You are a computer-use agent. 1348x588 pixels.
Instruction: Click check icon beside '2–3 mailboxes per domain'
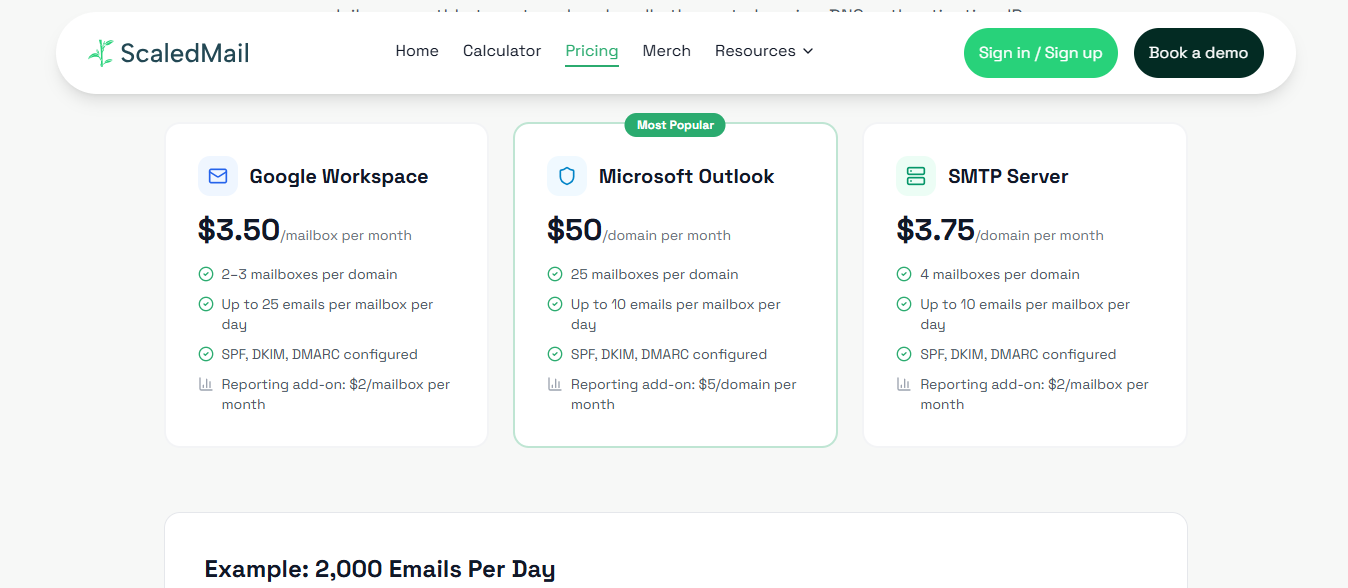click(x=206, y=274)
